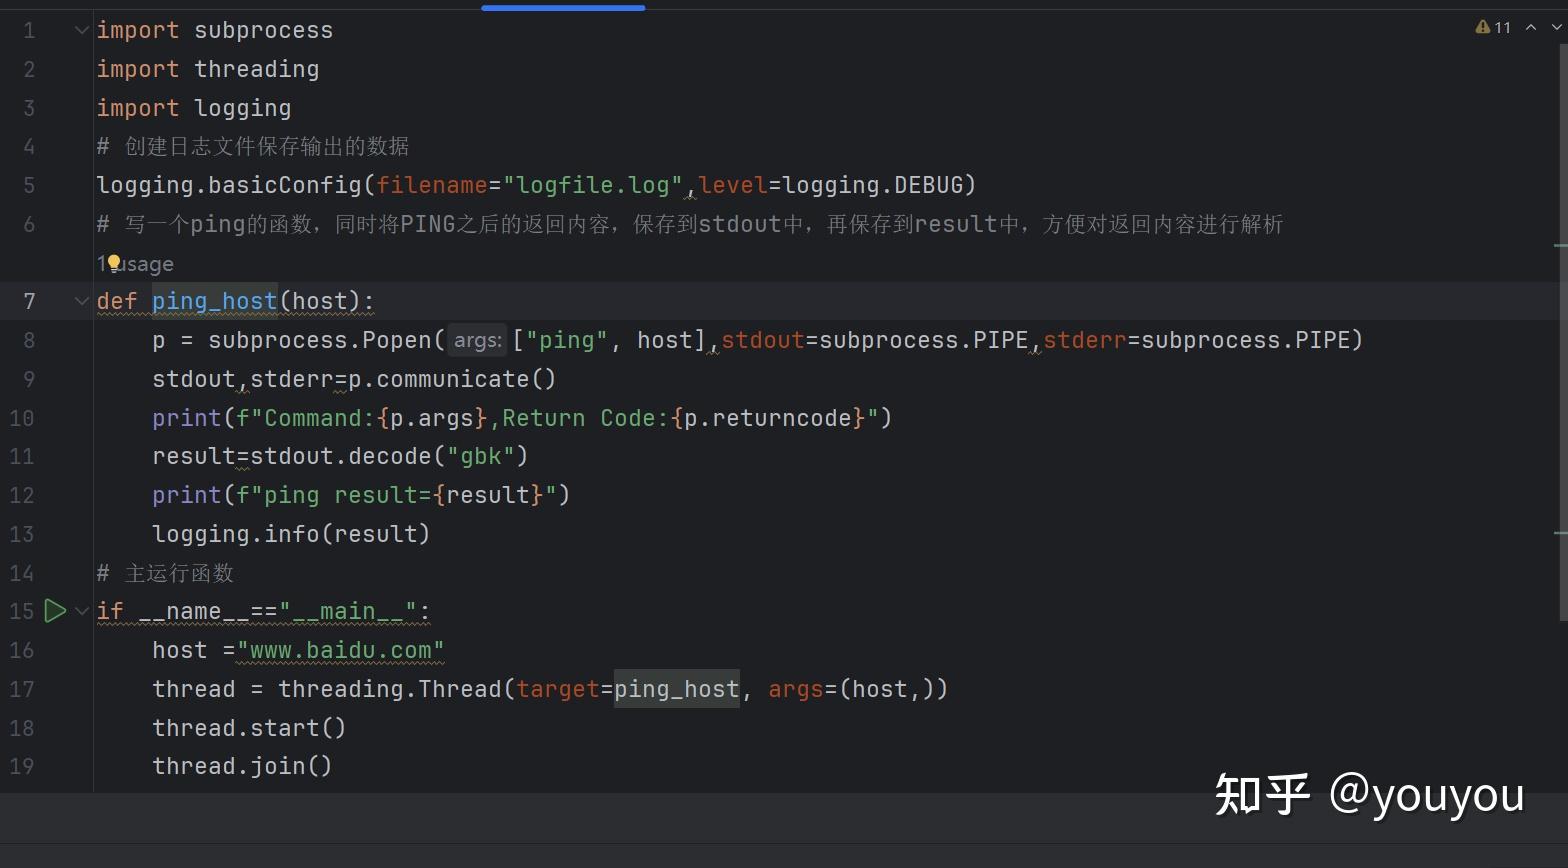Viewport: 1568px width, 868px height.
Task: Click threading.Thread on line 17
Action: [x=390, y=689]
